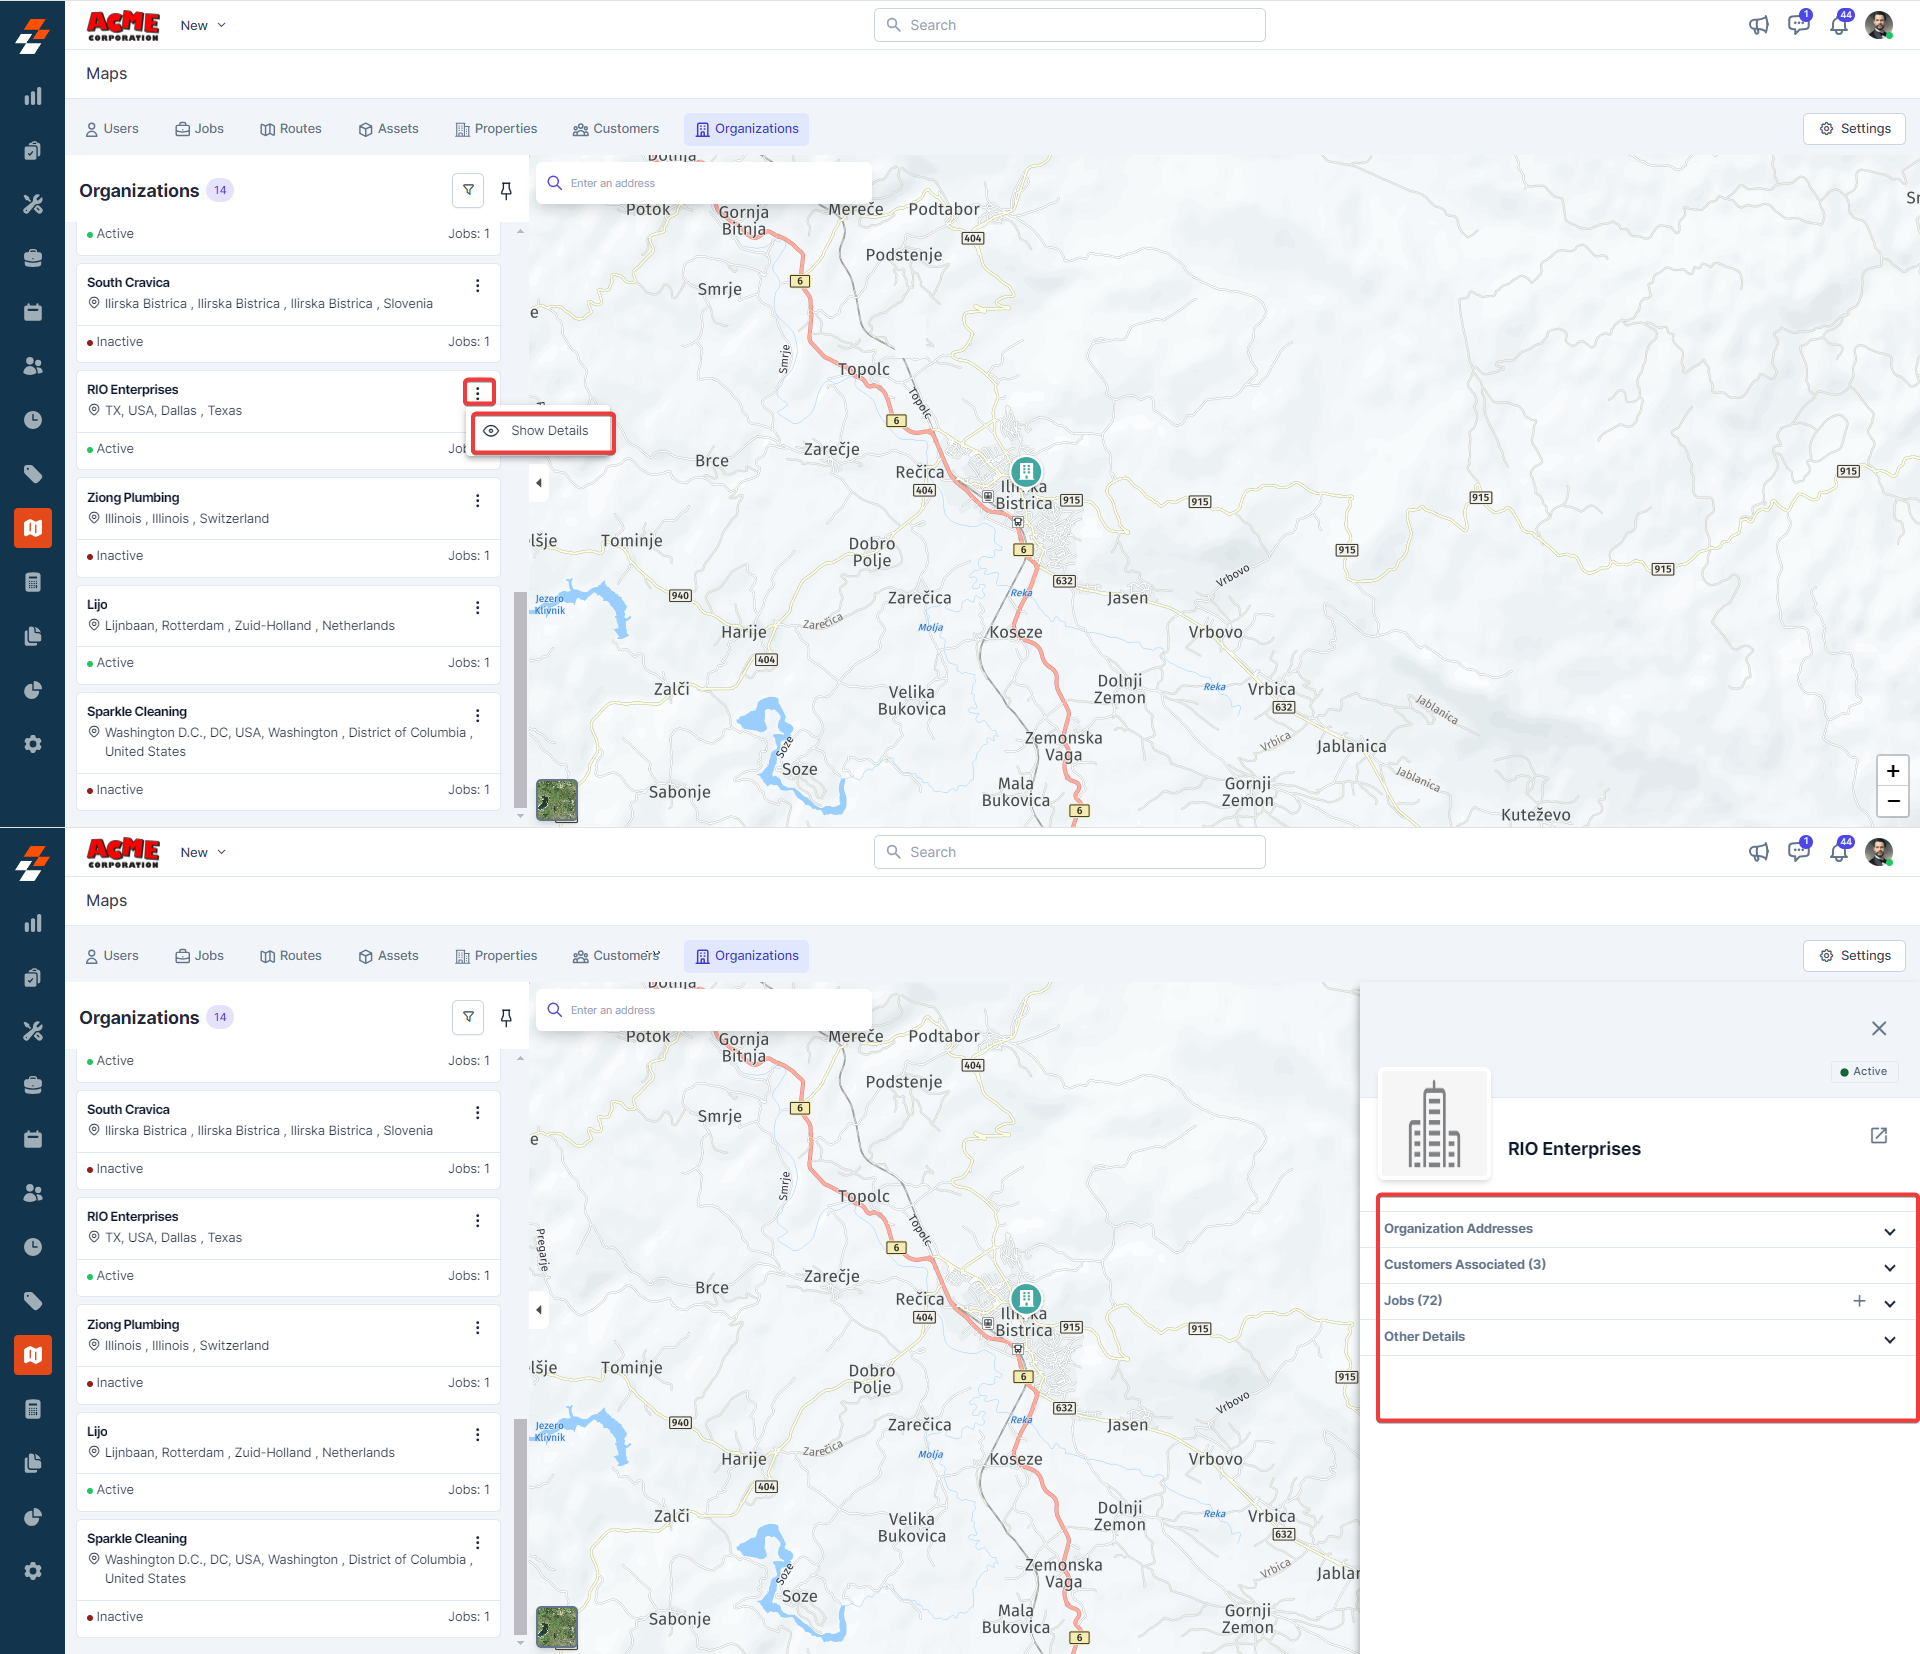The height and width of the screenshot is (1654, 1920).
Task: Open the chat messages icon
Action: click(x=1798, y=25)
